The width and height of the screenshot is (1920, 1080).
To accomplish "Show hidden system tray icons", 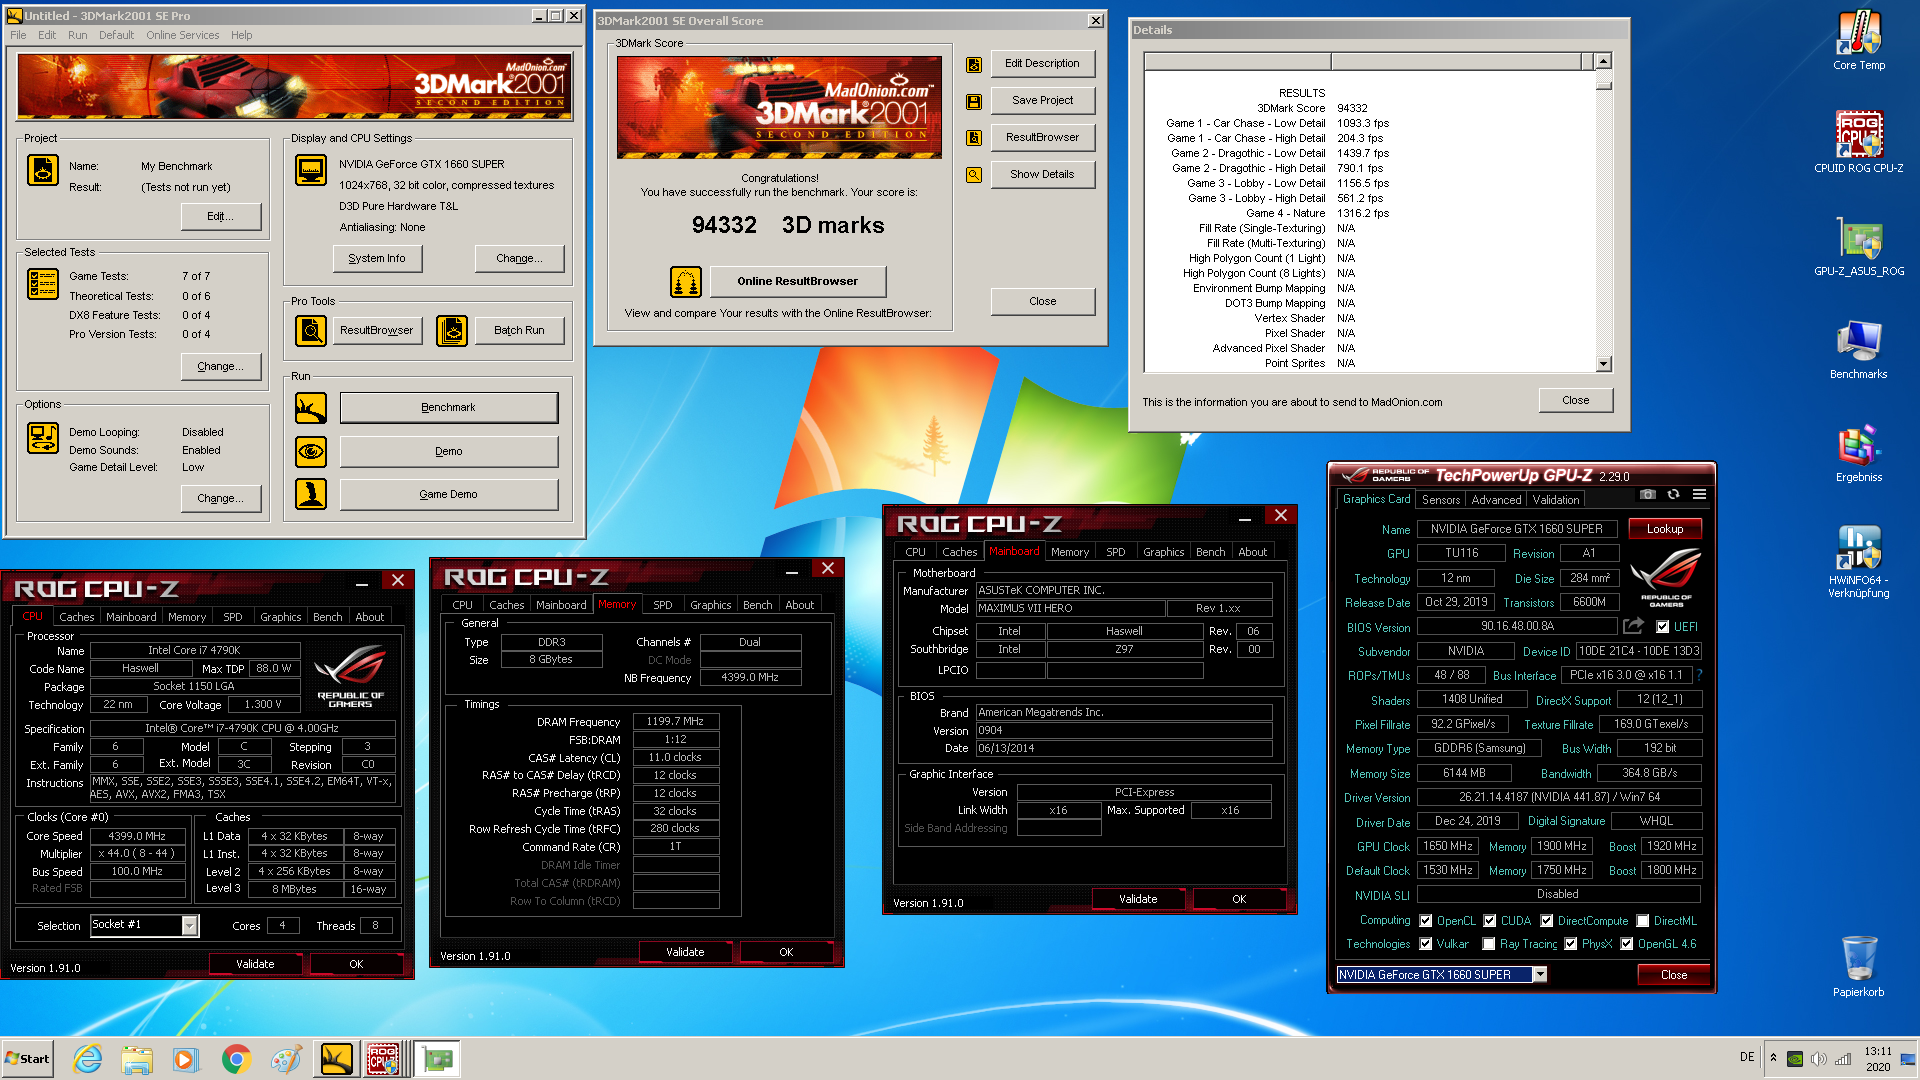I will (1773, 1058).
